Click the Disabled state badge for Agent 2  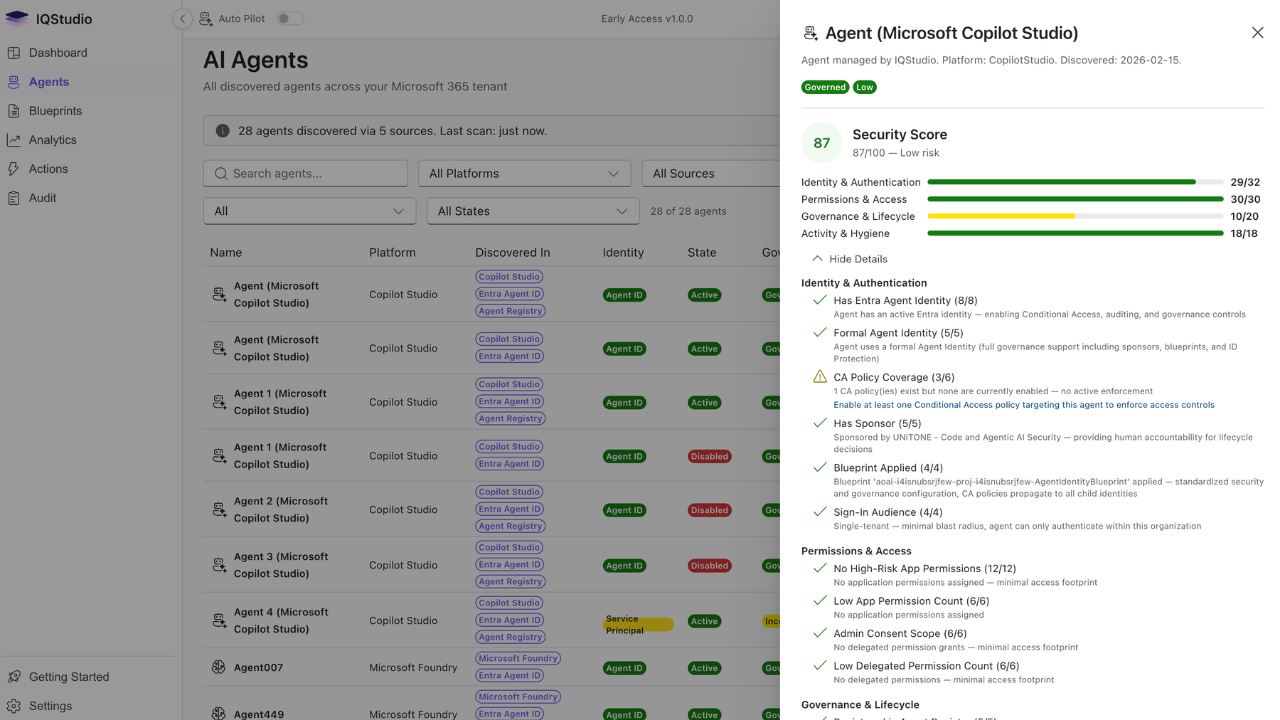click(x=709, y=510)
